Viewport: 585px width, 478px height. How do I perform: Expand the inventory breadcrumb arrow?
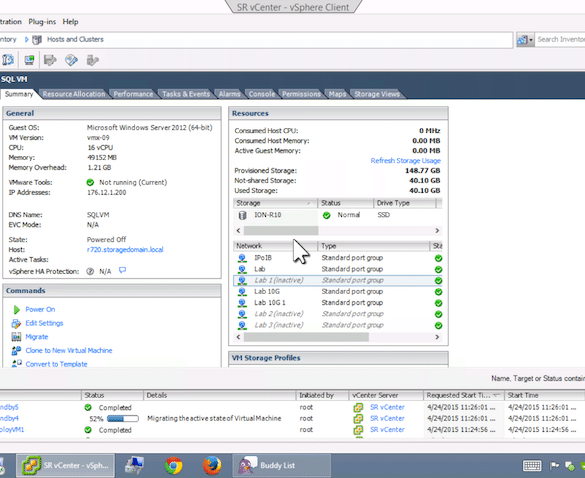point(26,39)
